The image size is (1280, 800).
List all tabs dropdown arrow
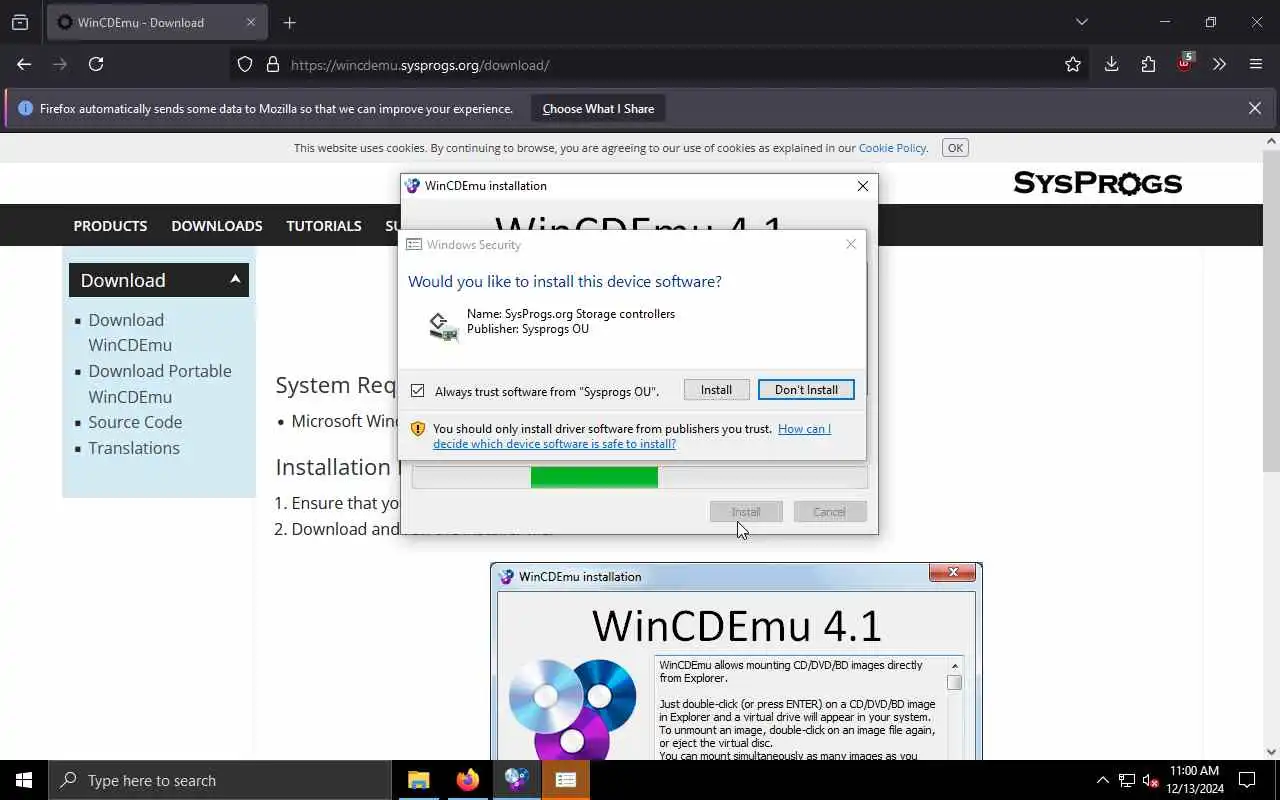coord(1081,22)
